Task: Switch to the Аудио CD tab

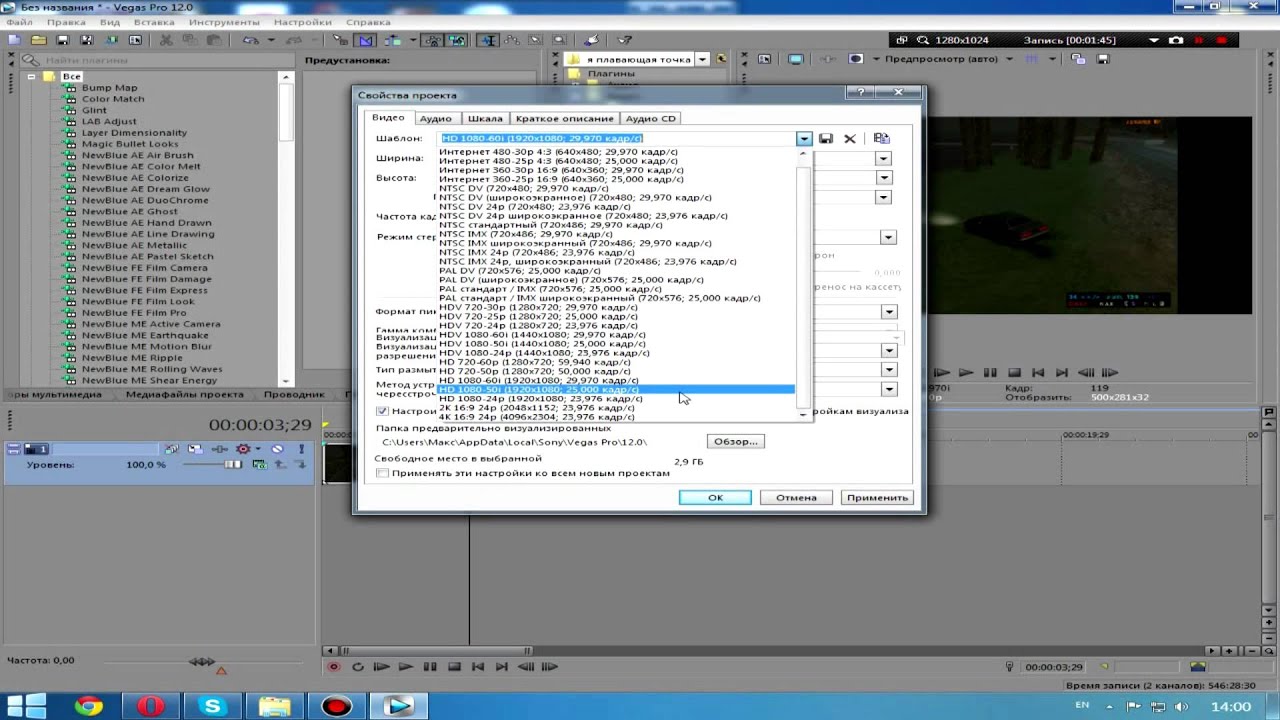Action: (651, 118)
